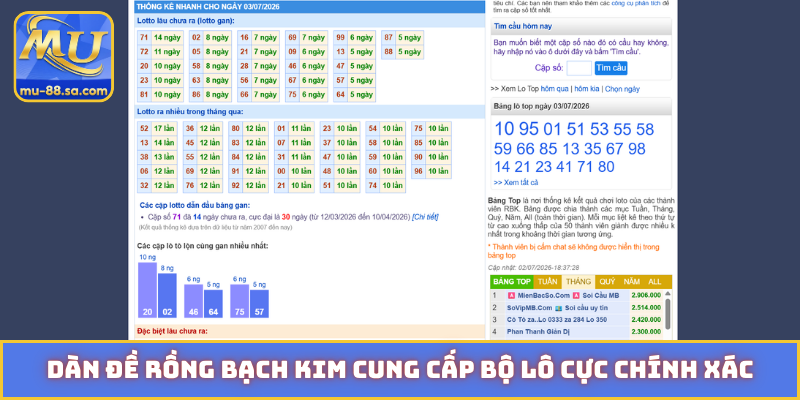Click the 5 ng bar for number 64
The height and width of the screenshot is (400, 800).
pyautogui.click(x=213, y=304)
